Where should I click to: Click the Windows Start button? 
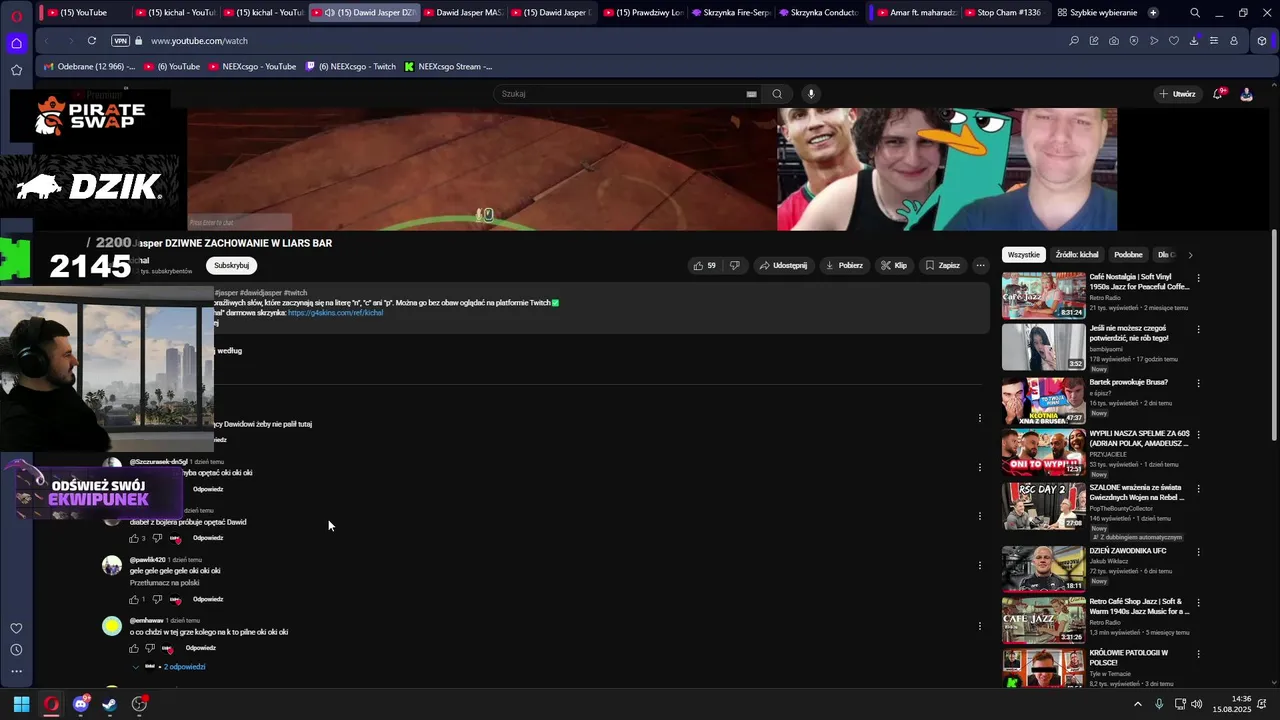point(21,704)
